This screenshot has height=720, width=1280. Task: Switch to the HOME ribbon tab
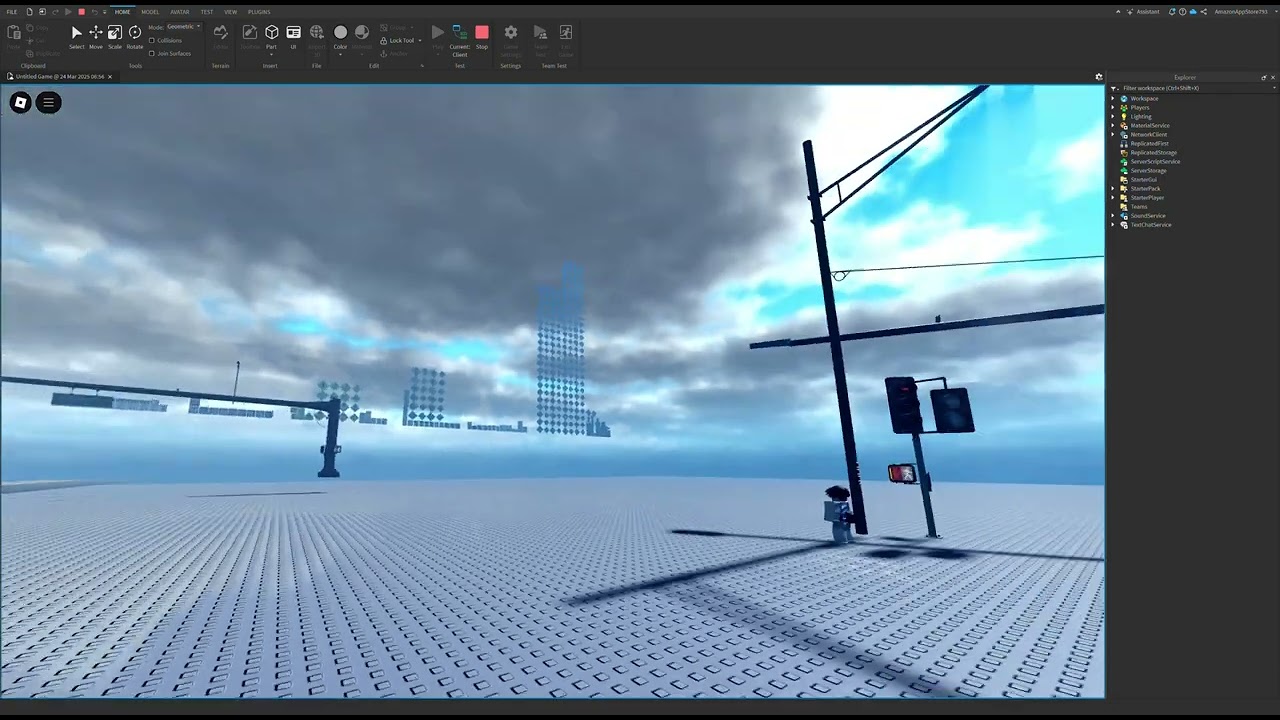pos(122,12)
